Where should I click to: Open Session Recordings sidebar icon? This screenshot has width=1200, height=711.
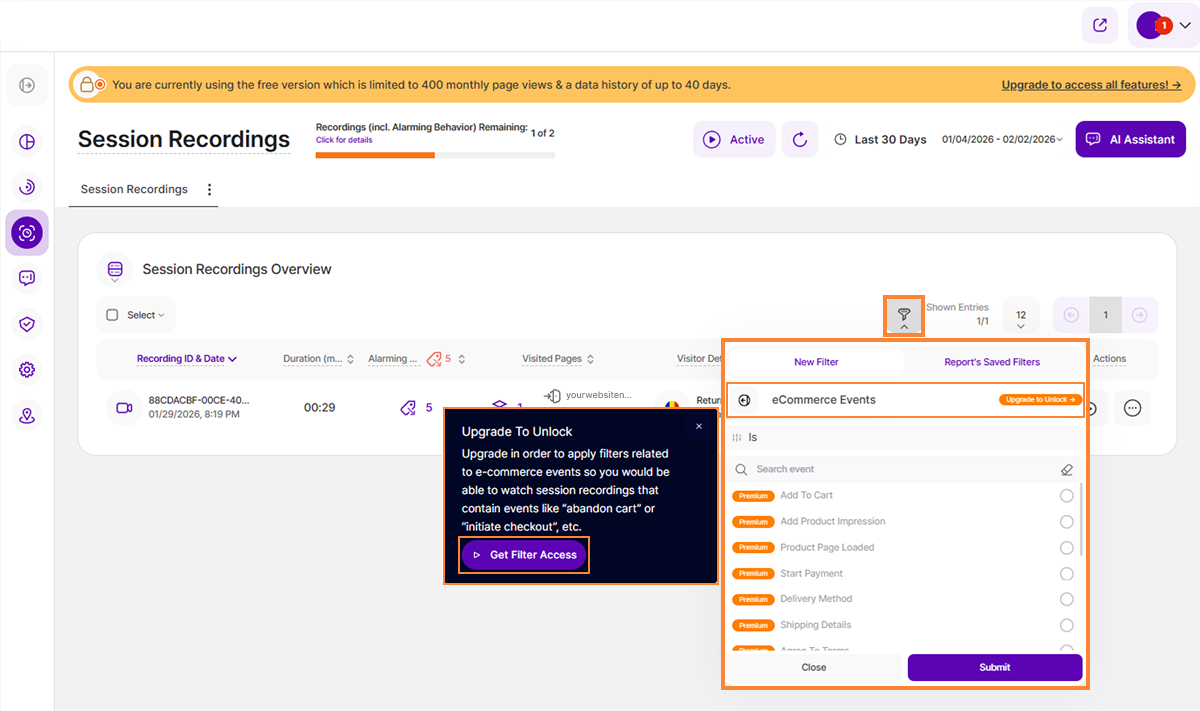pyautogui.click(x=27, y=233)
